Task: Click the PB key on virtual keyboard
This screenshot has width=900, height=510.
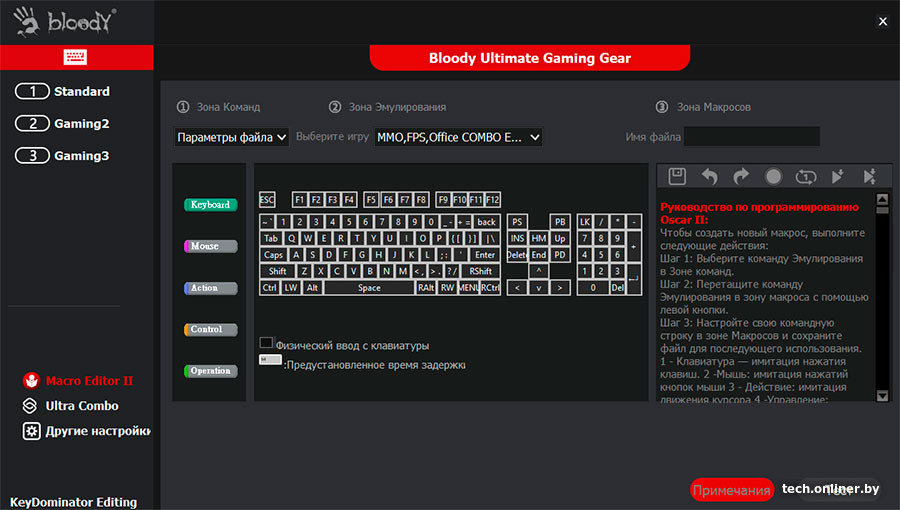Action: (x=560, y=222)
